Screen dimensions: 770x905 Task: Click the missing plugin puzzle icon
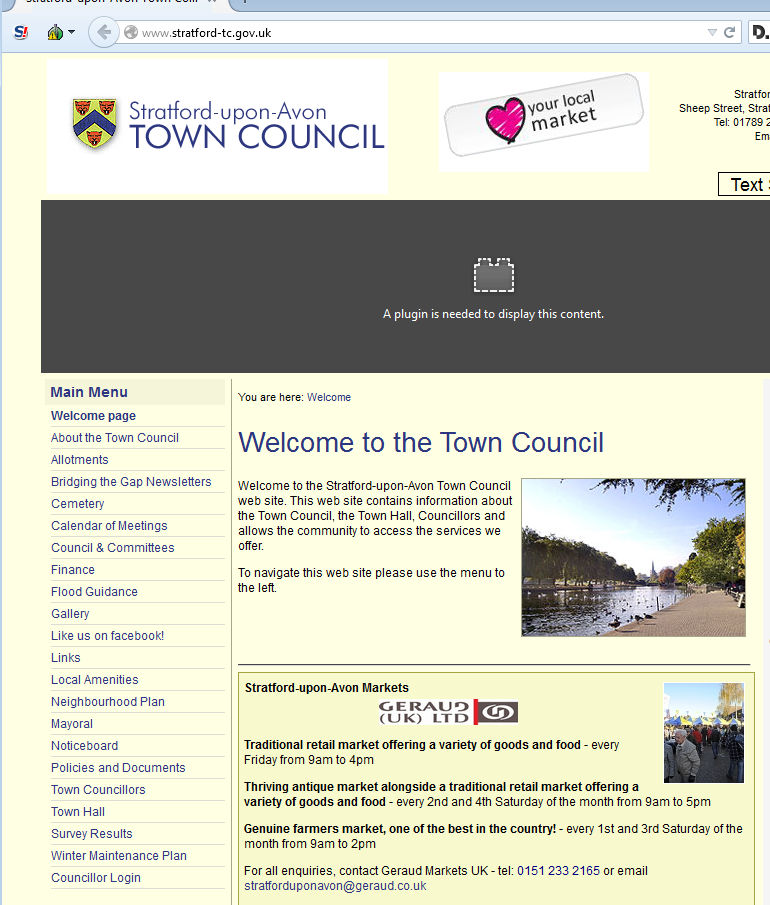tap(494, 275)
